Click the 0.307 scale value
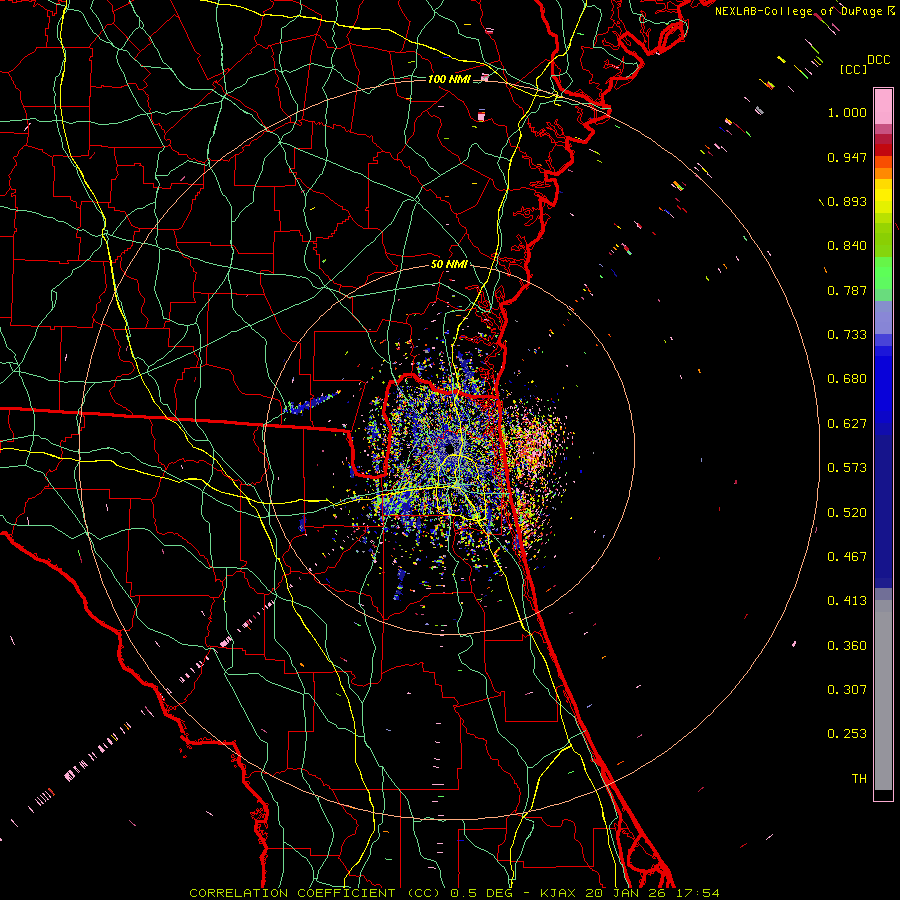Viewport: 900px width, 900px height. tap(847, 690)
